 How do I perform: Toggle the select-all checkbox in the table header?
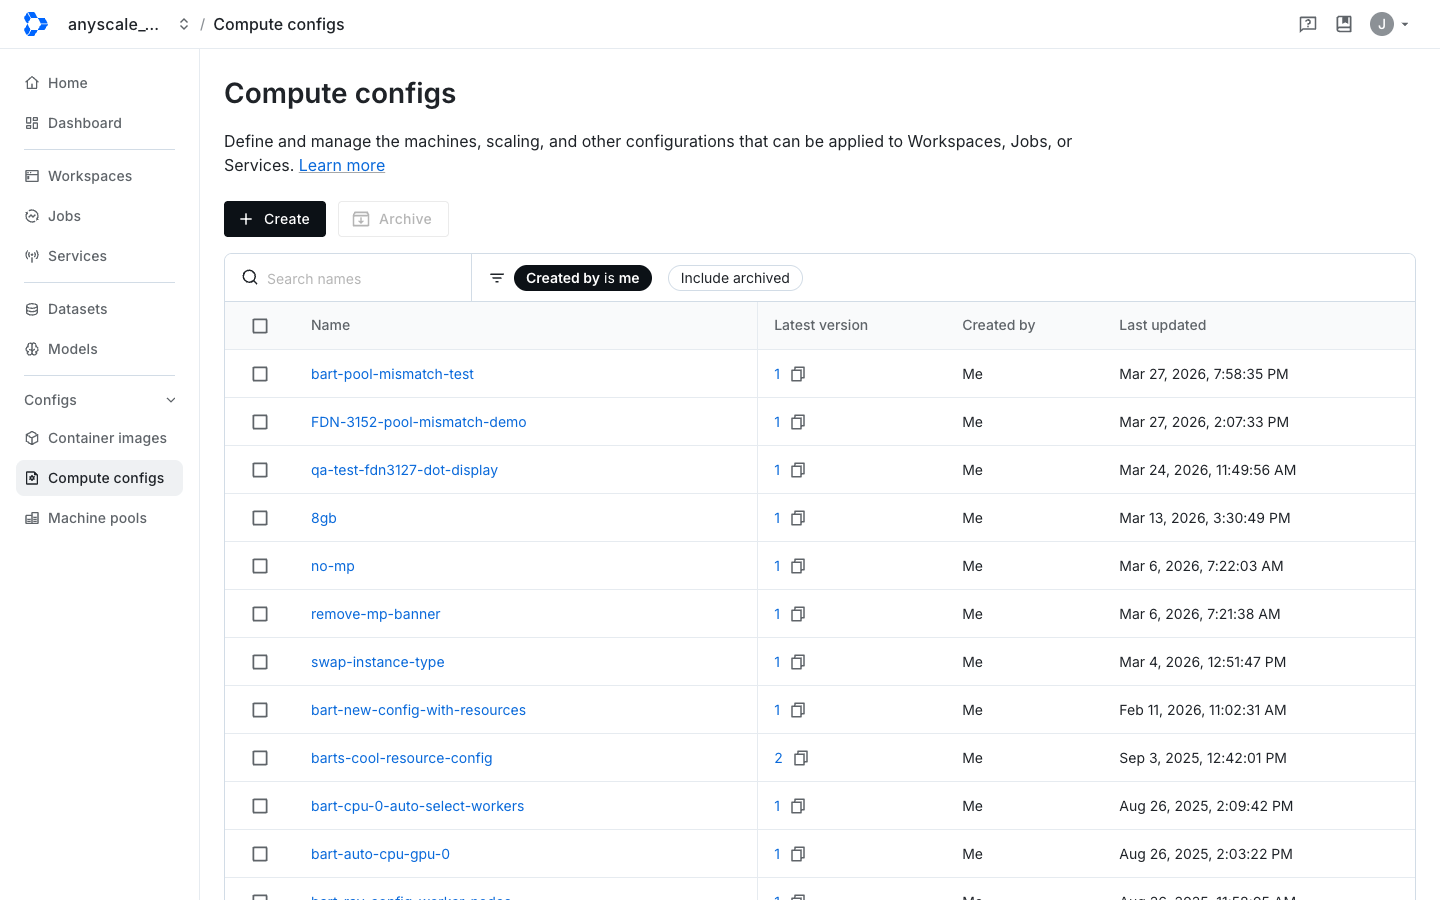click(x=260, y=326)
